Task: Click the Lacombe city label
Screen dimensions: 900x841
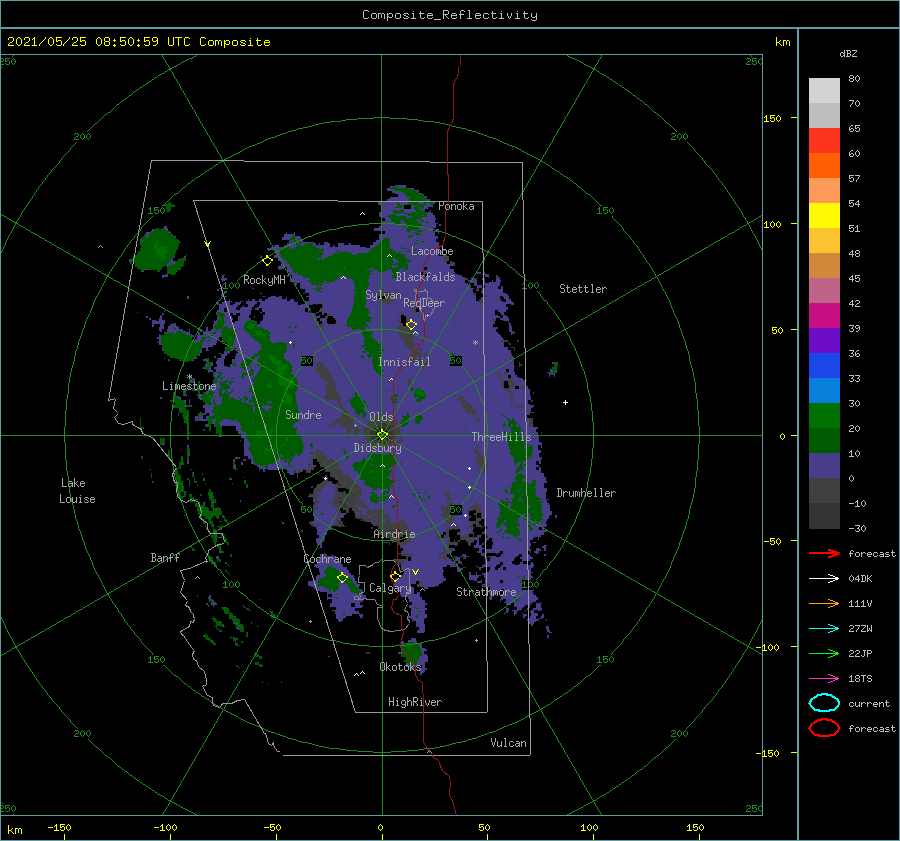Action: tap(432, 251)
